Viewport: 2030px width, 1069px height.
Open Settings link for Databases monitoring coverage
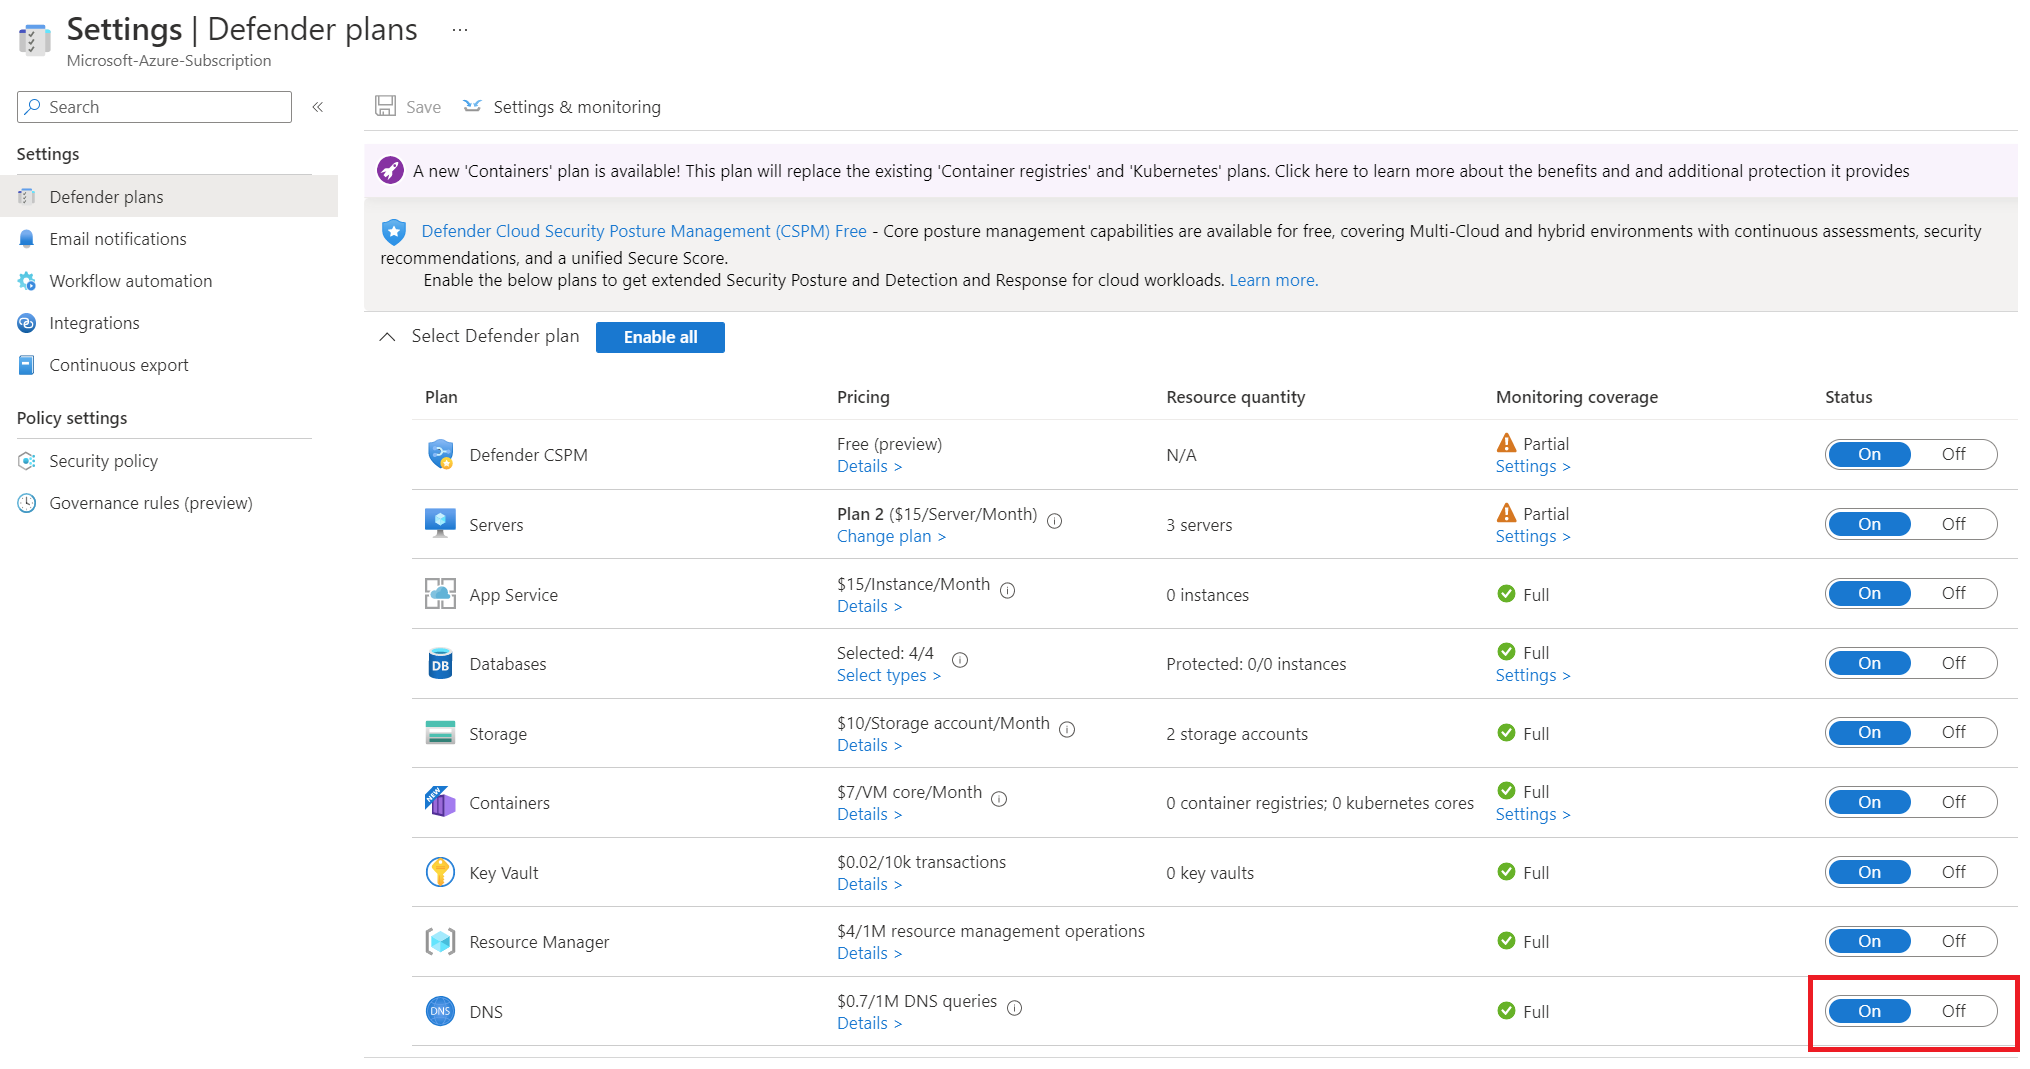(1532, 675)
